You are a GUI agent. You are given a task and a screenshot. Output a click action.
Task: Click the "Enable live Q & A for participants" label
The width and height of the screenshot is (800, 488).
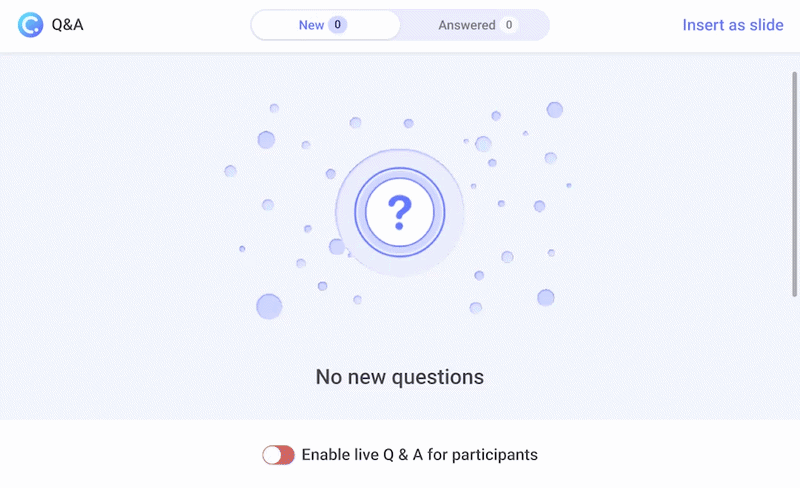point(419,455)
